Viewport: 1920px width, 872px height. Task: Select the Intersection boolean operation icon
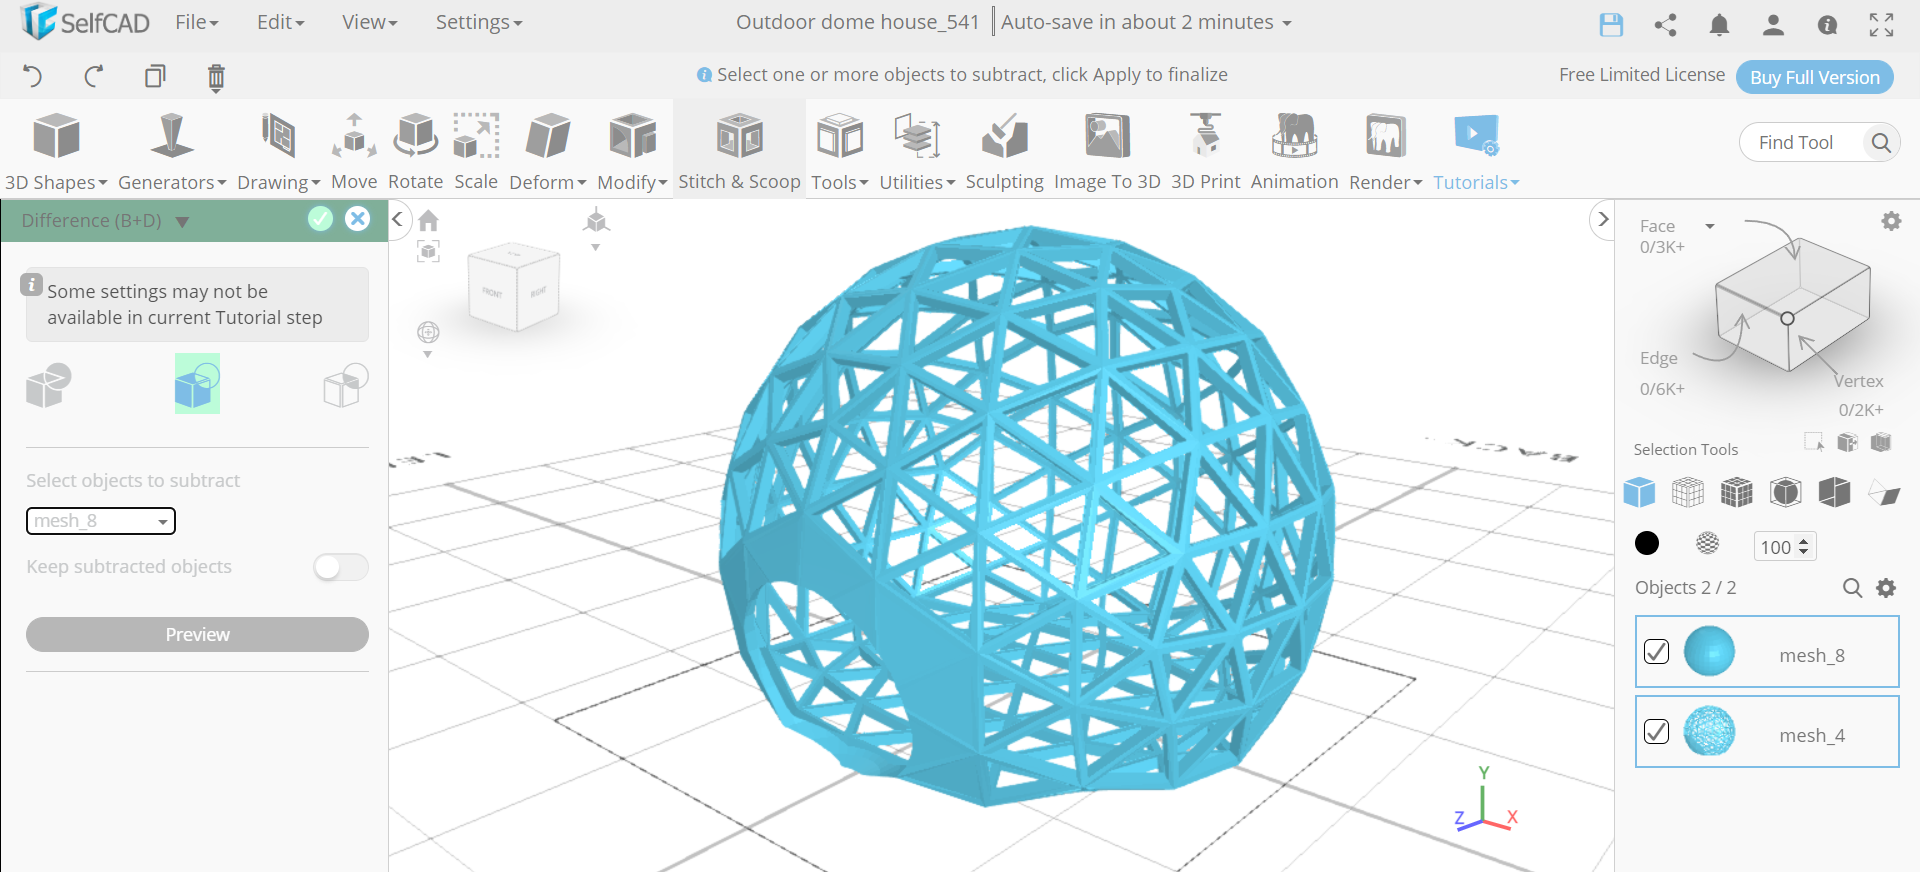[346, 384]
